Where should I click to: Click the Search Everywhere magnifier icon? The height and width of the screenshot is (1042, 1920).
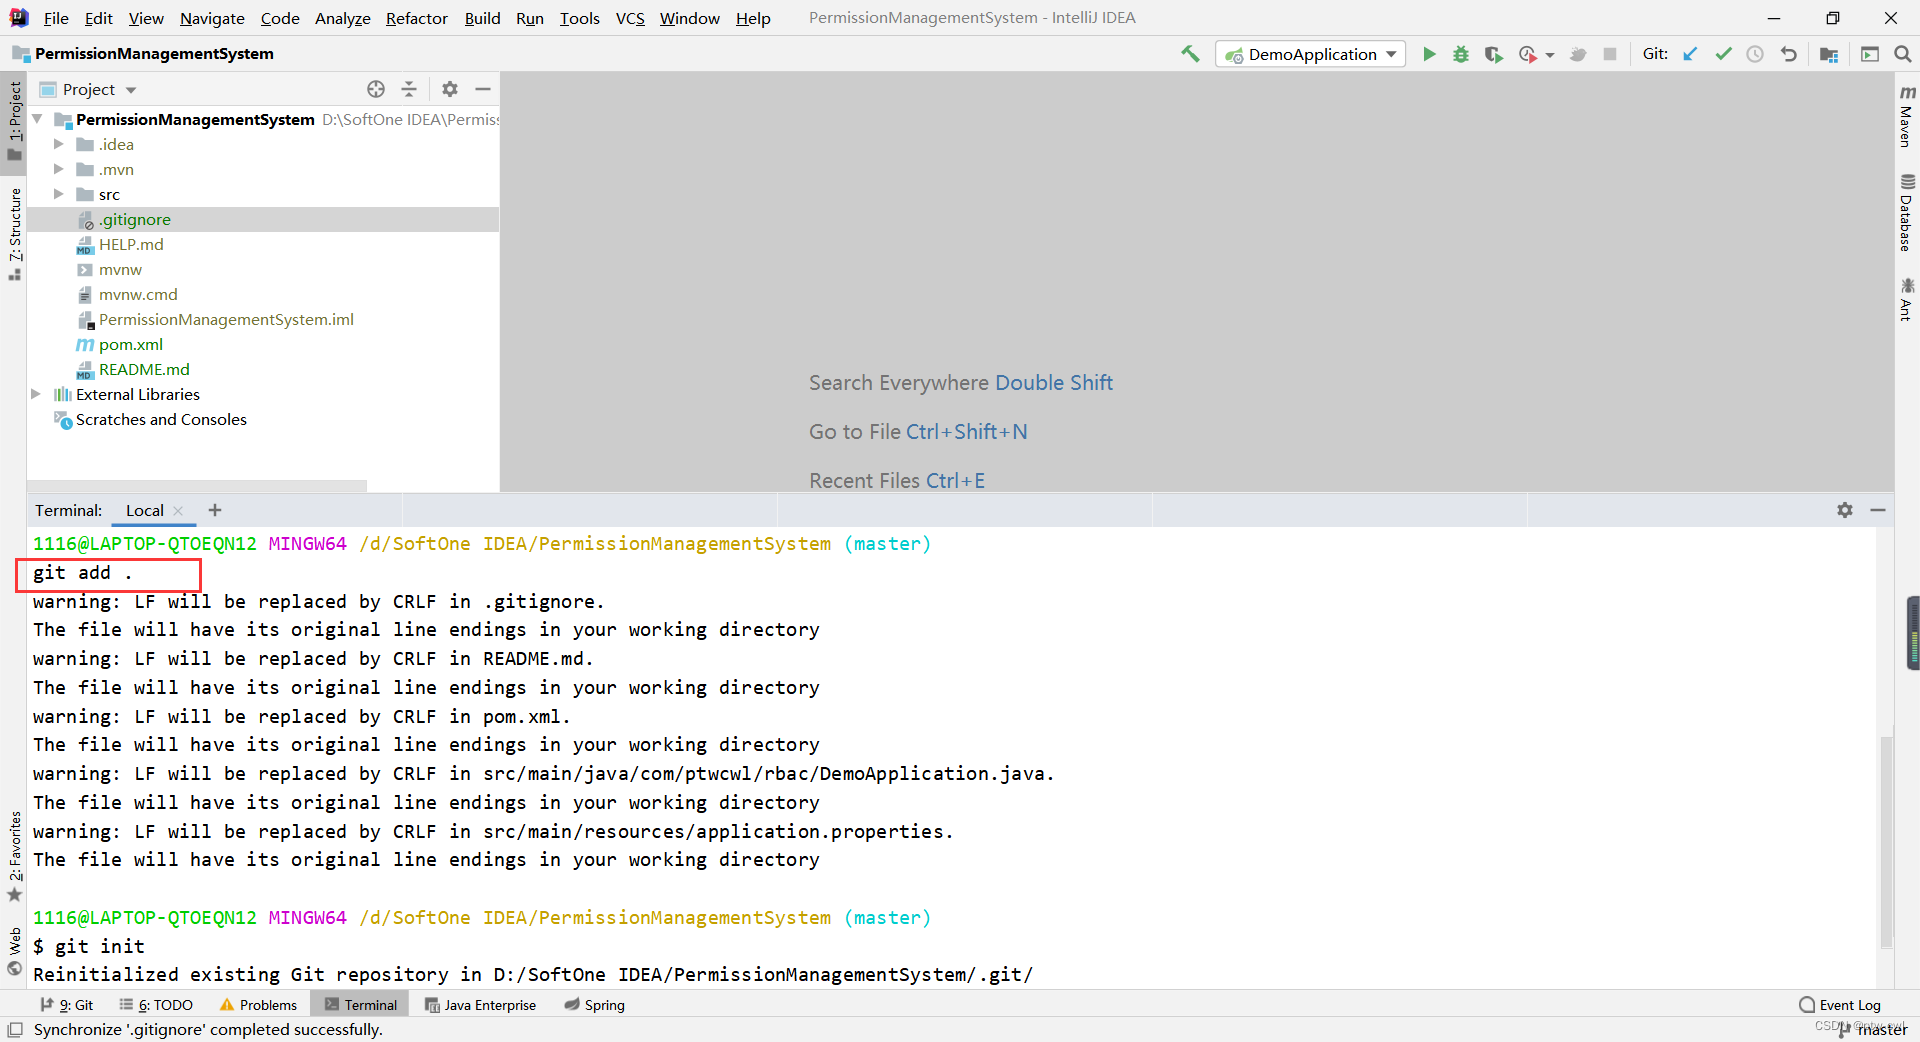coord(1902,54)
